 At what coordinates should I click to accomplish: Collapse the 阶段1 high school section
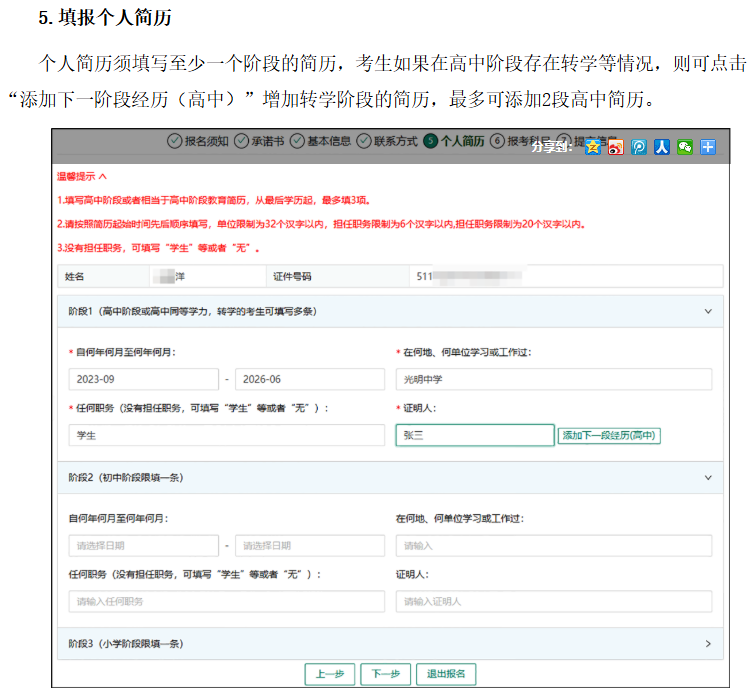[708, 311]
